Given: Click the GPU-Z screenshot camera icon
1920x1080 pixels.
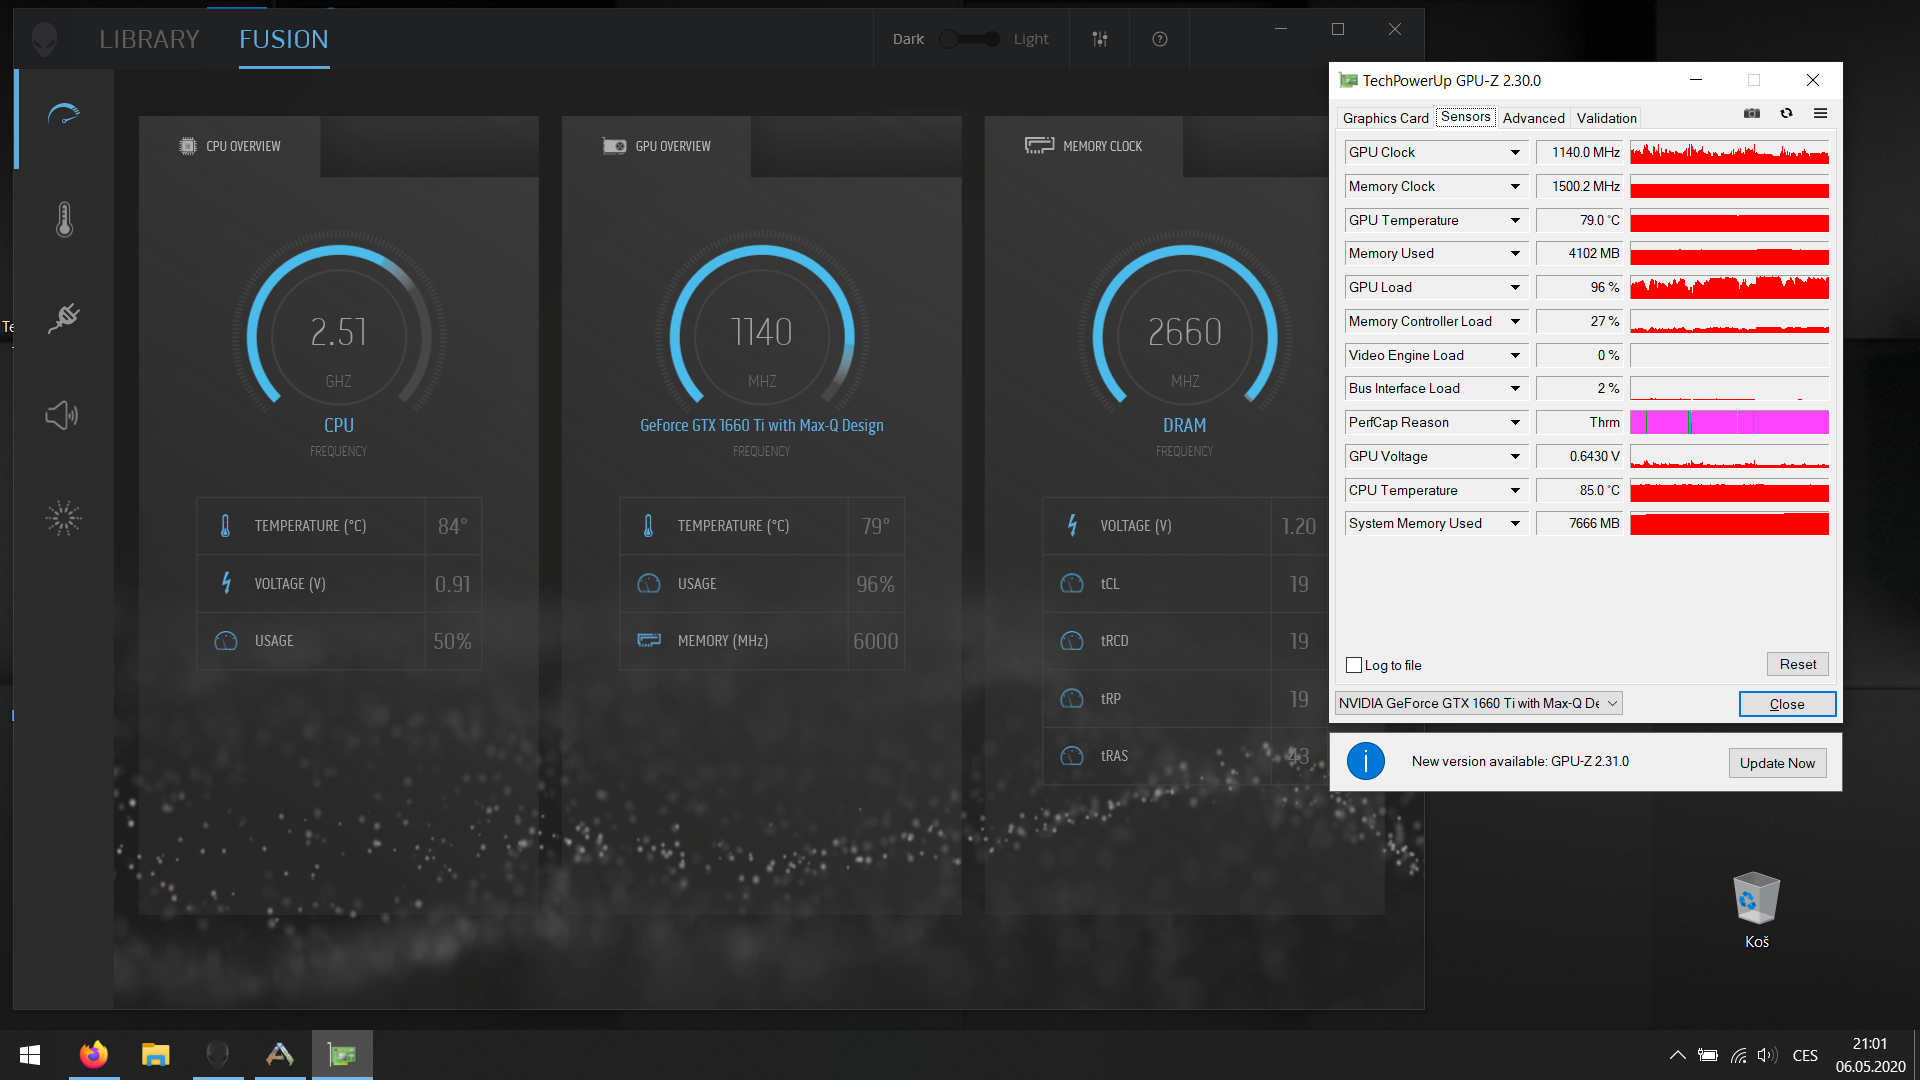Looking at the screenshot, I should pyautogui.click(x=1752, y=114).
